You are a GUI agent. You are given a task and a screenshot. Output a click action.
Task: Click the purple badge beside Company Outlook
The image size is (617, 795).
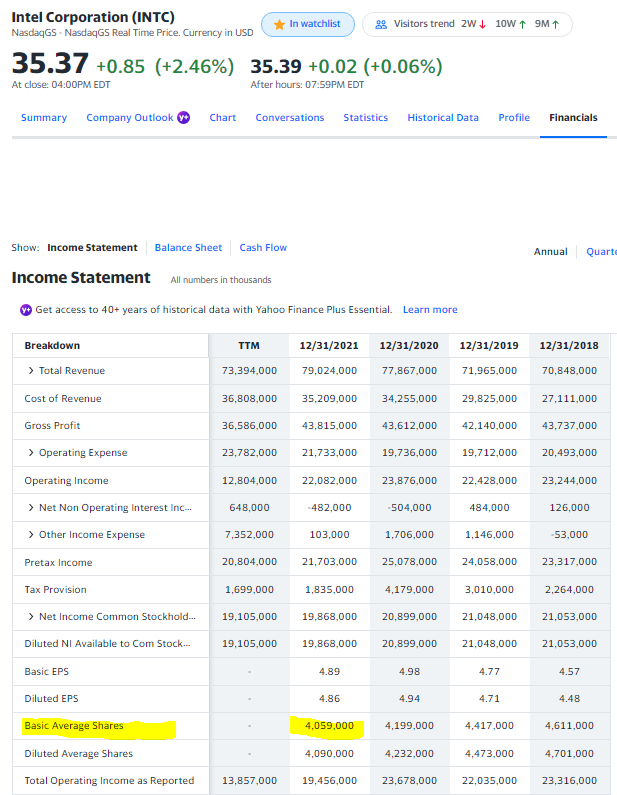point(183,118)
